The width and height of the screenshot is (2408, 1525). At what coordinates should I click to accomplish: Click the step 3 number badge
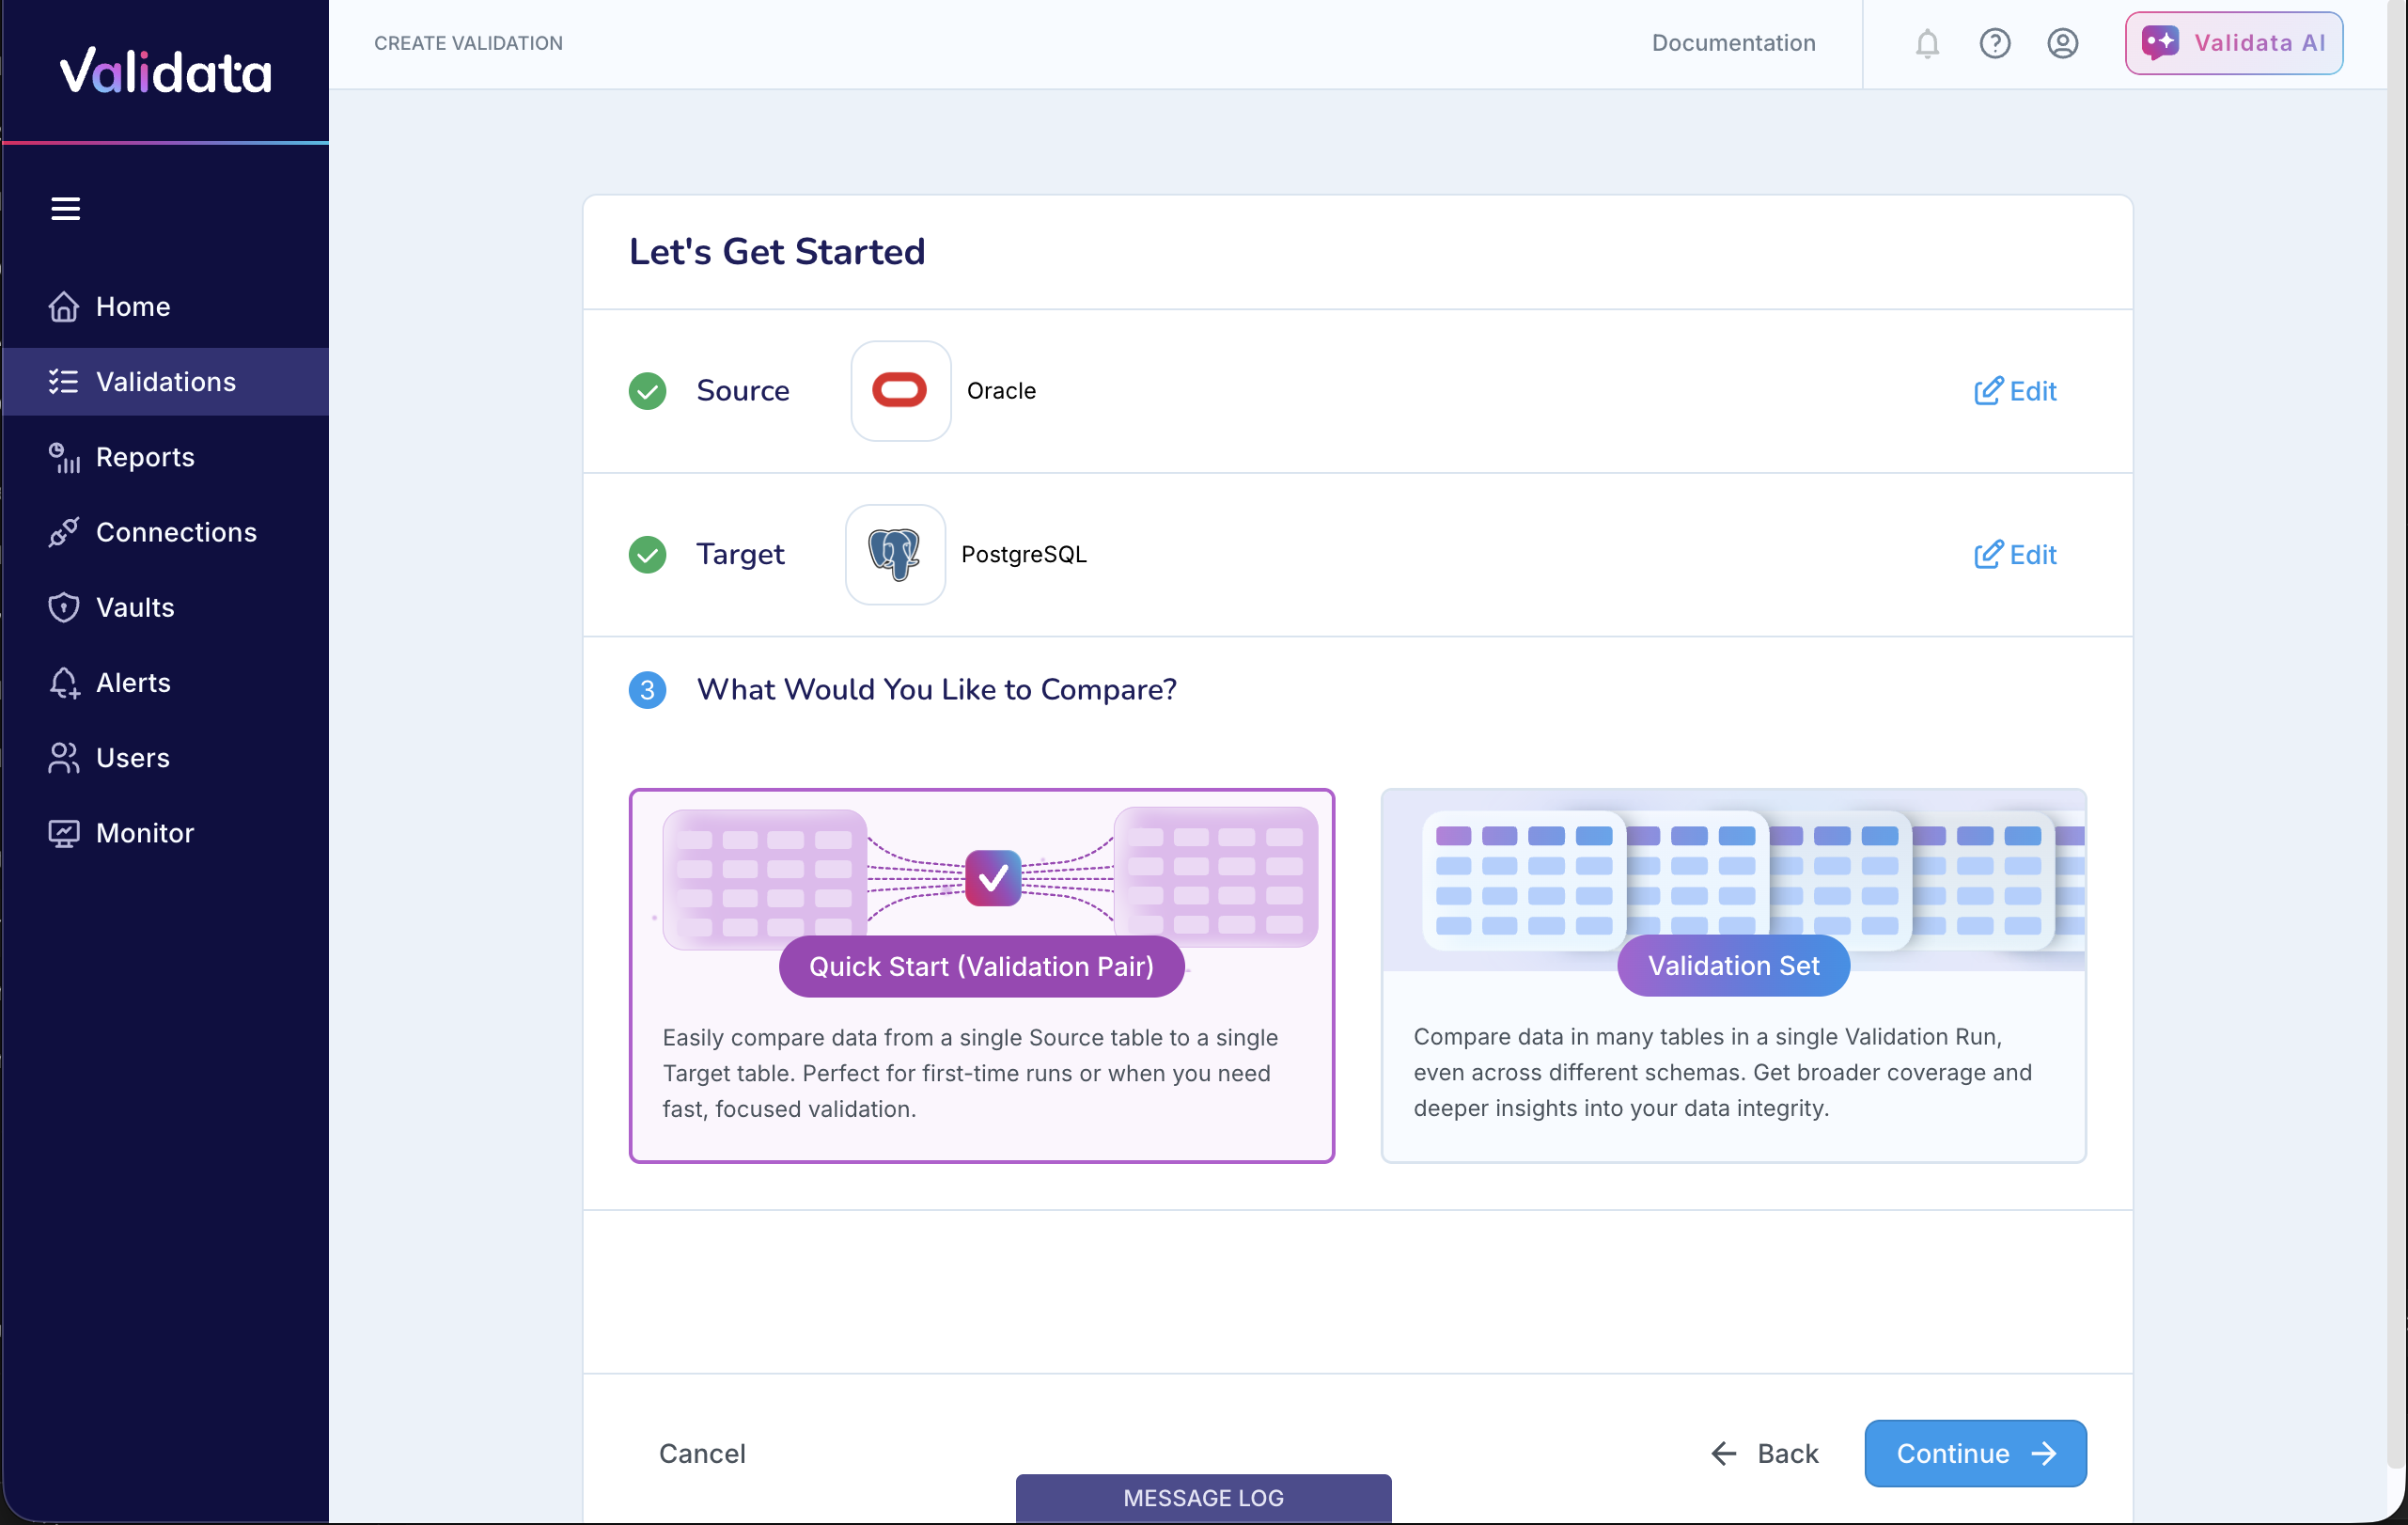(x=647, y=690)
